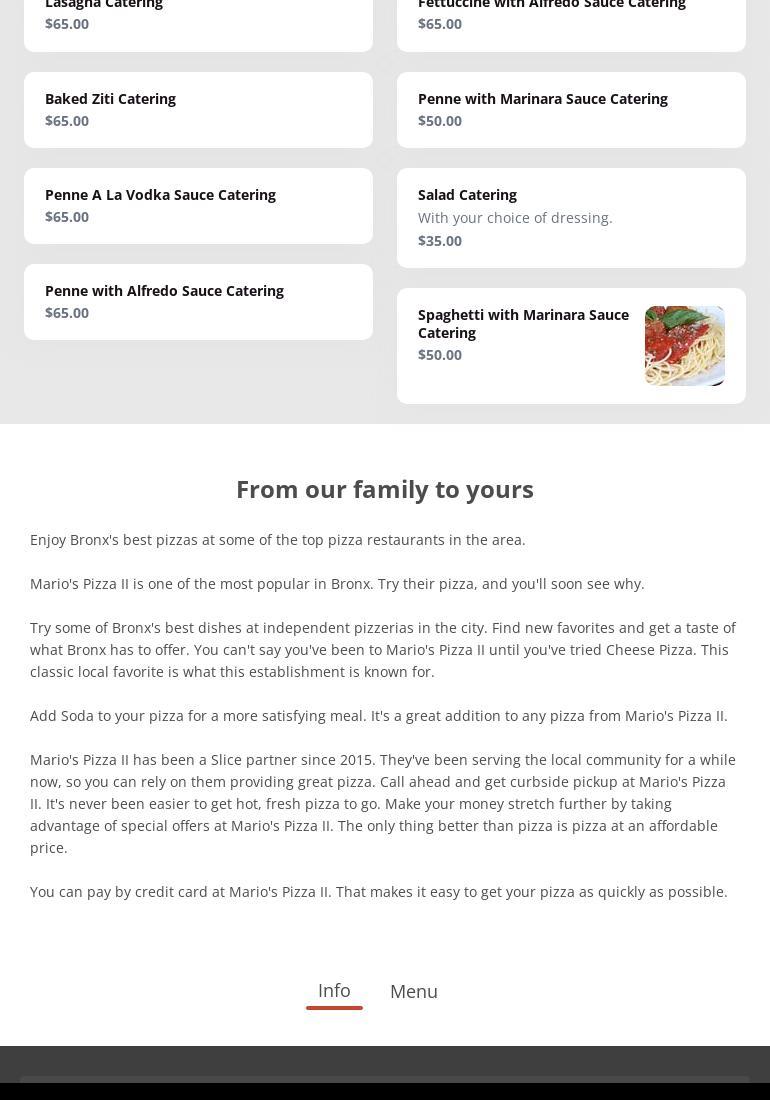Choose Penne A La Vodka Sauce Catering
770x1100 pixels.
(x=198, y=206)
